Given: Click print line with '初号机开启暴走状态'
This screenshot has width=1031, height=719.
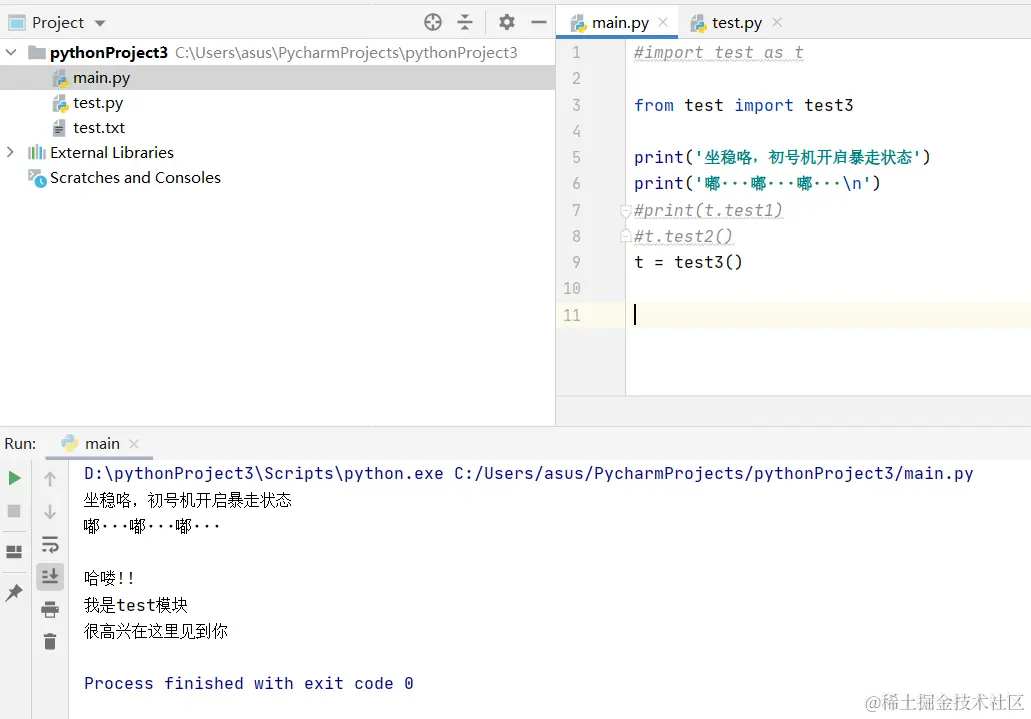Looking at the screenshot, I should coord(782,157).
